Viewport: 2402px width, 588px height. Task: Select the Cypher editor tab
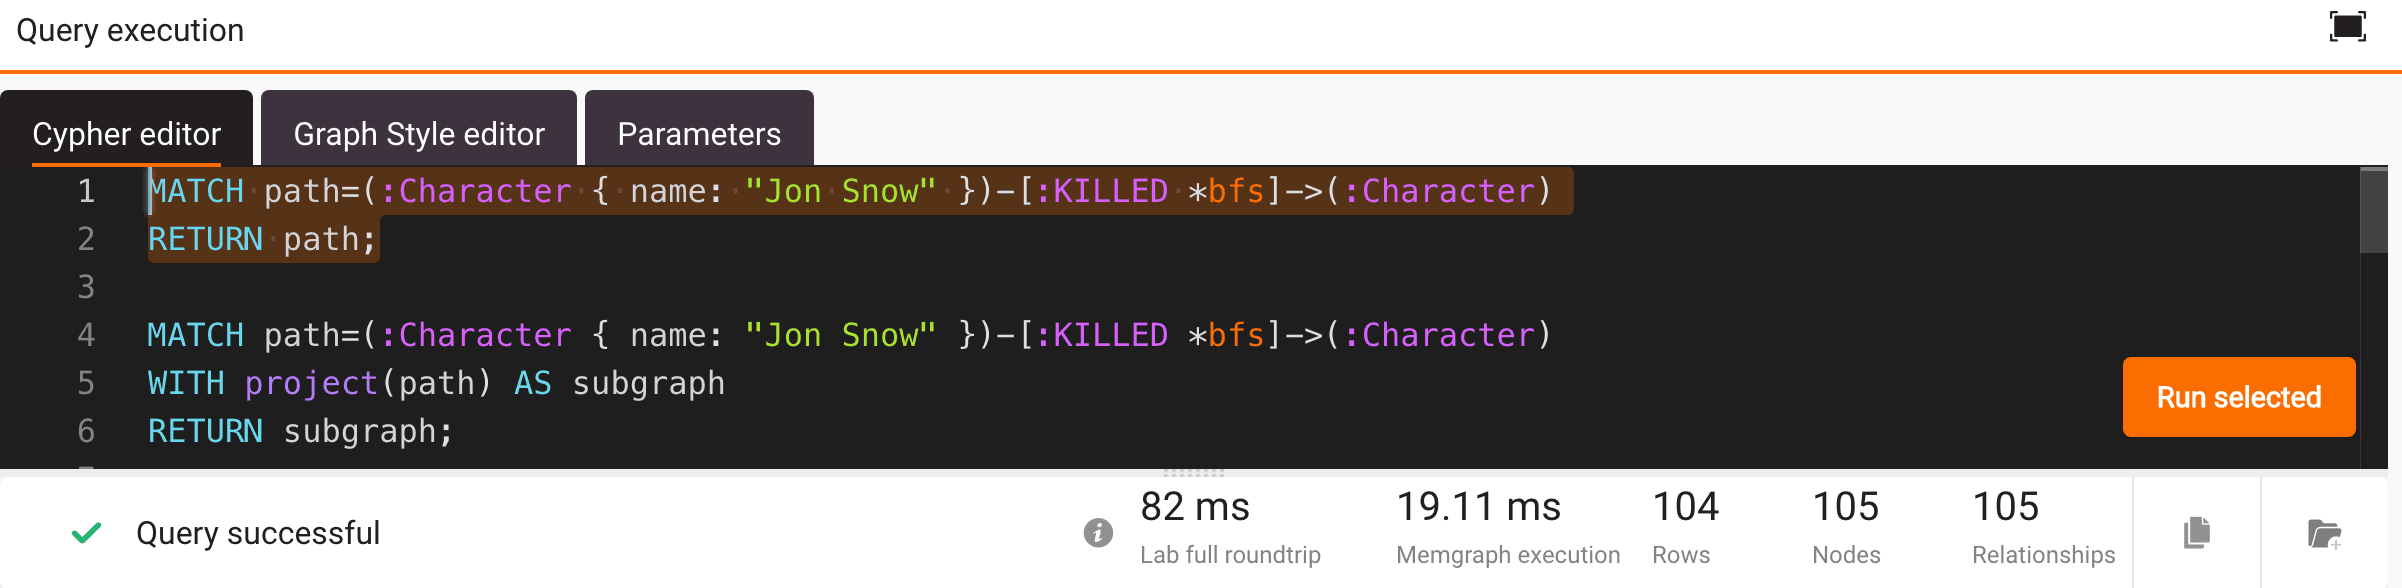coord(126,133)
